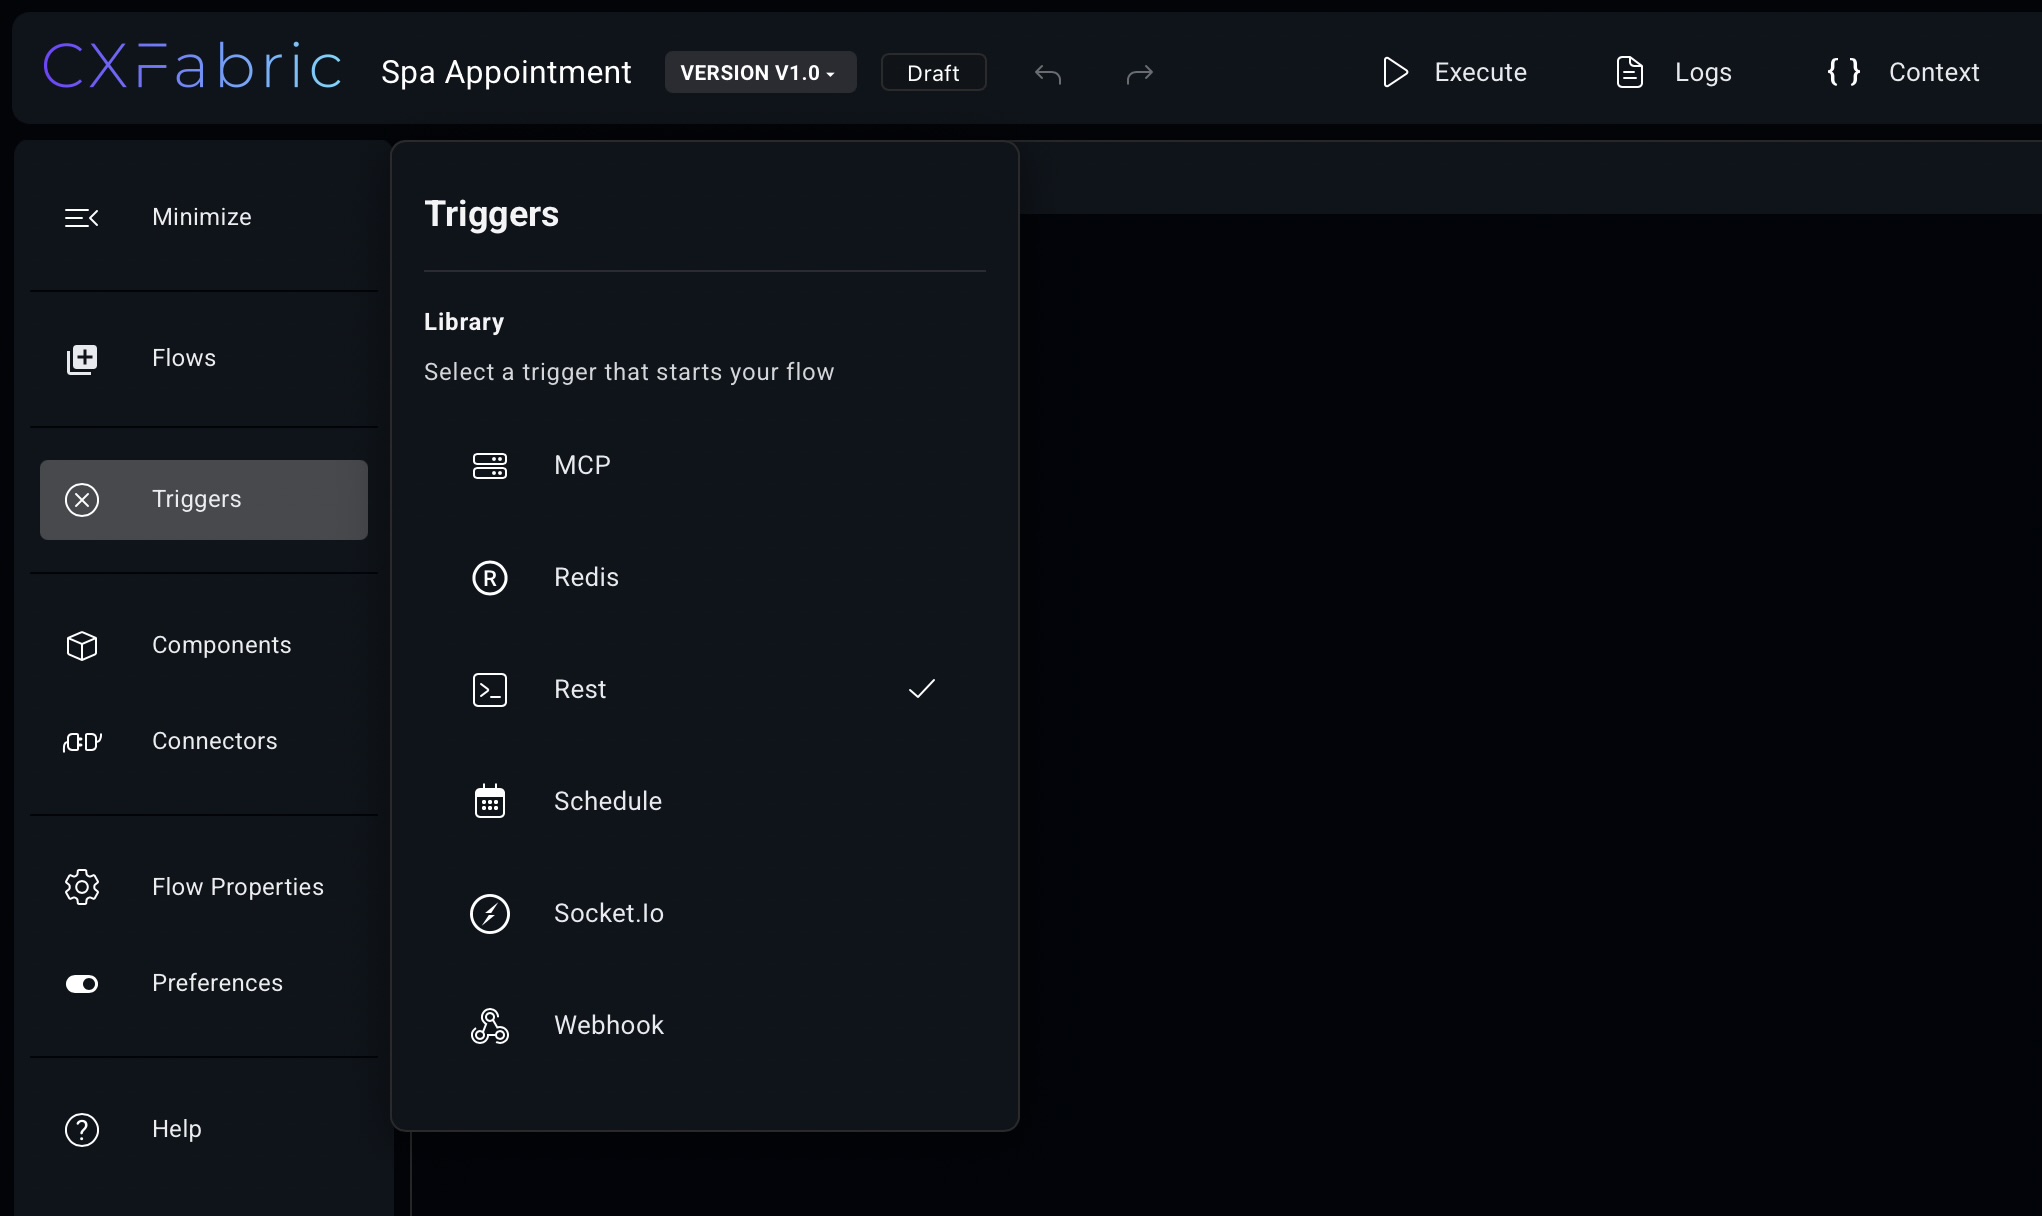Click the Flows plus-stack icon
2042x1216 pixels.
(x=82, y=359)
